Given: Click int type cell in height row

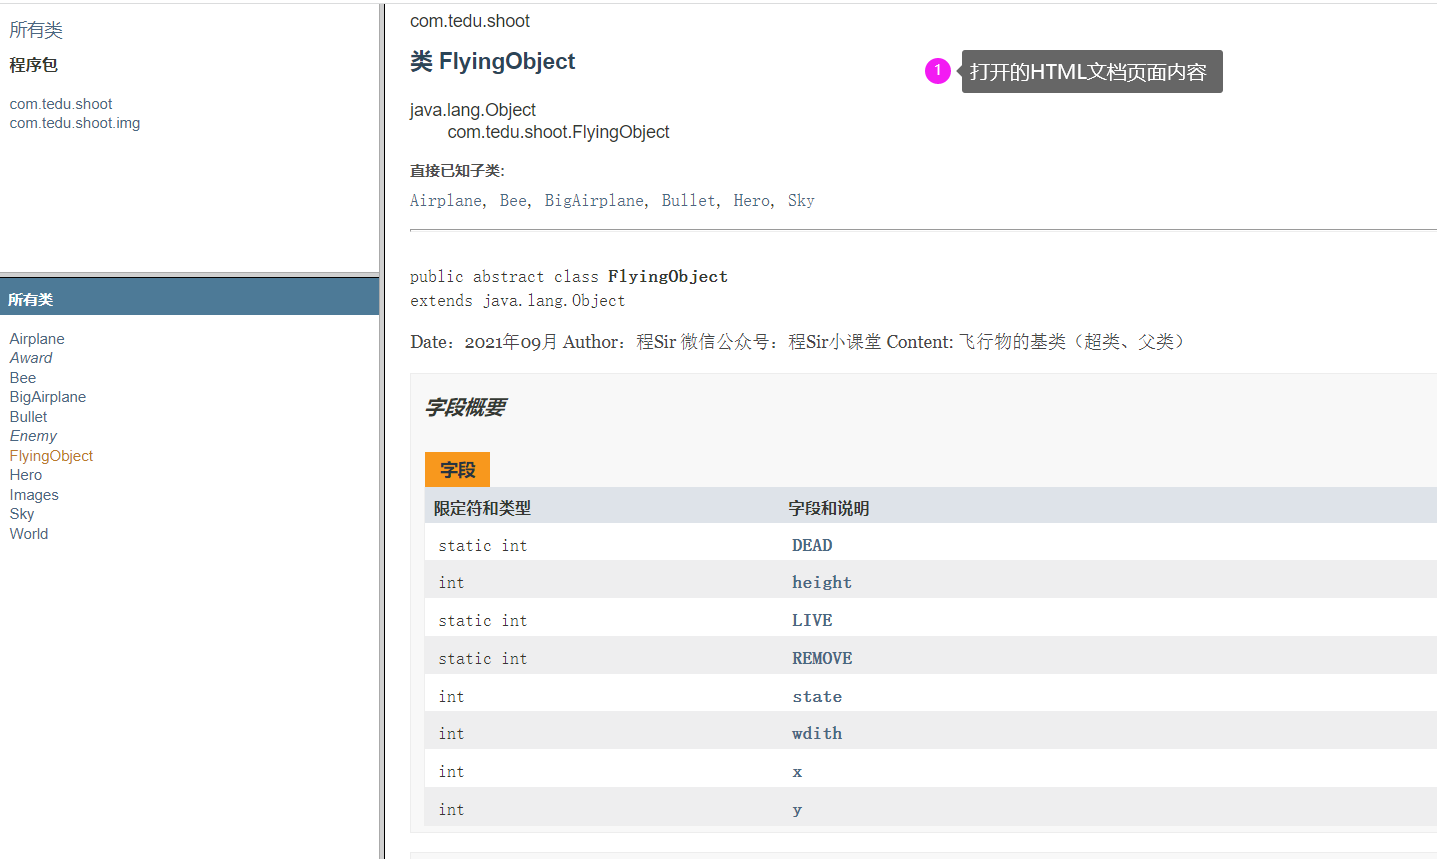Looking at the screenshot, I should click(451, 583).
